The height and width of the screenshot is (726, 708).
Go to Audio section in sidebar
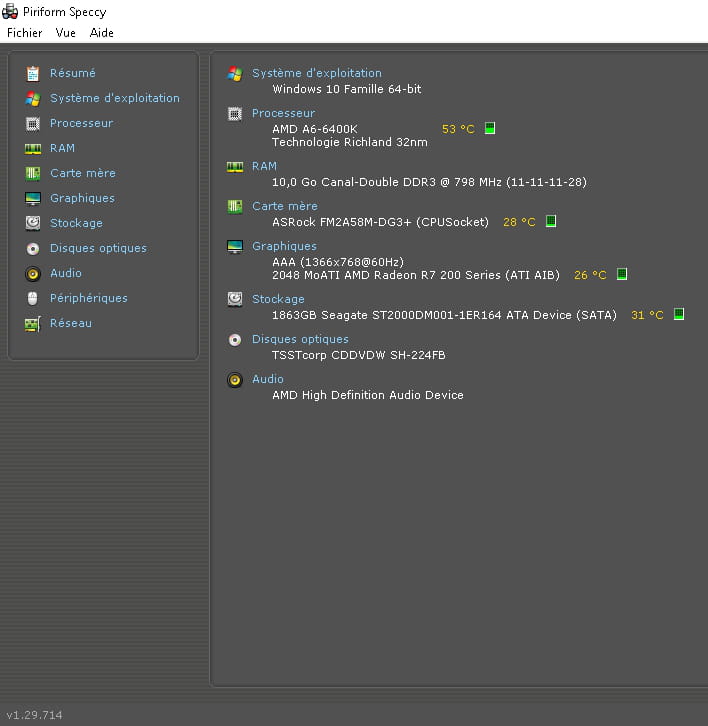point(66,273)
